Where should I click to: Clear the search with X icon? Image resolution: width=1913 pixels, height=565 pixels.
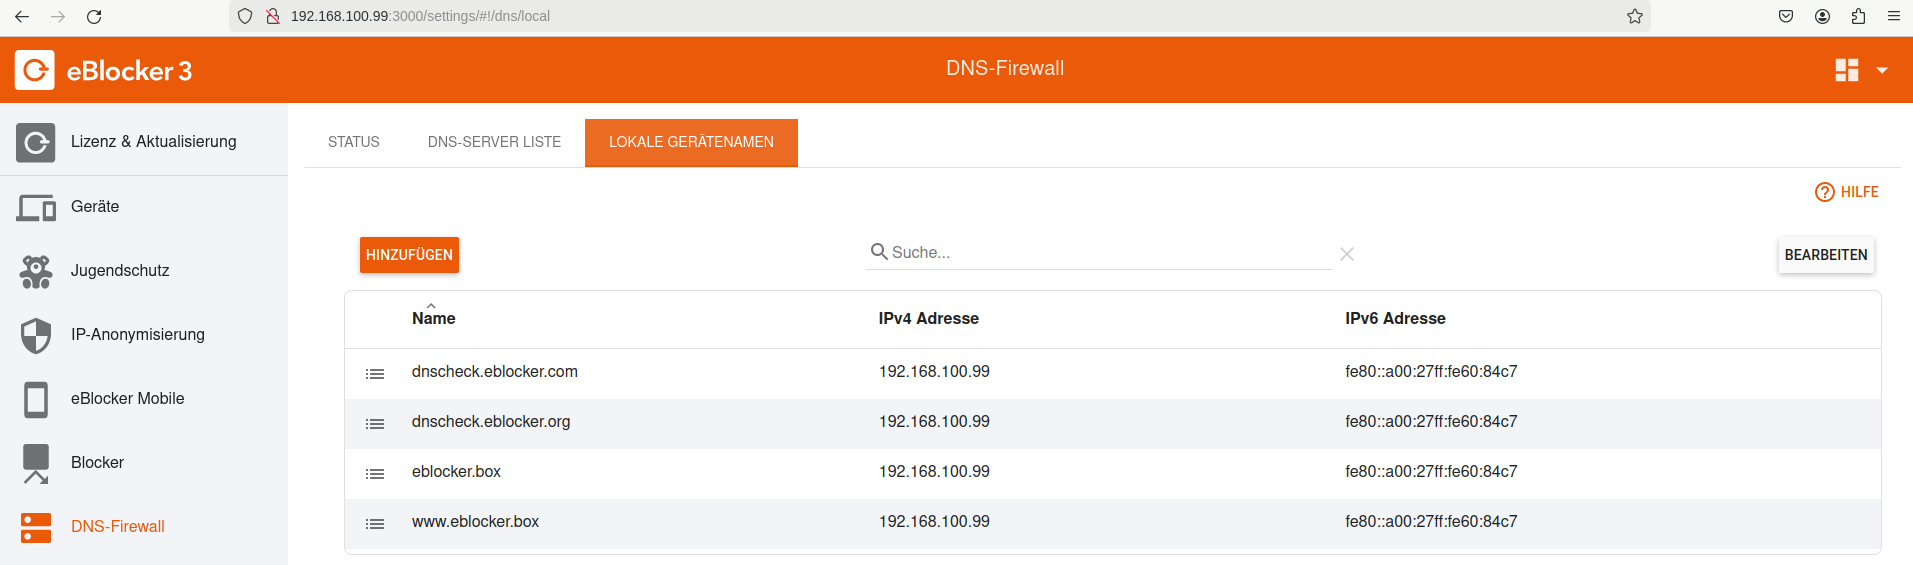coord(1347,254)
